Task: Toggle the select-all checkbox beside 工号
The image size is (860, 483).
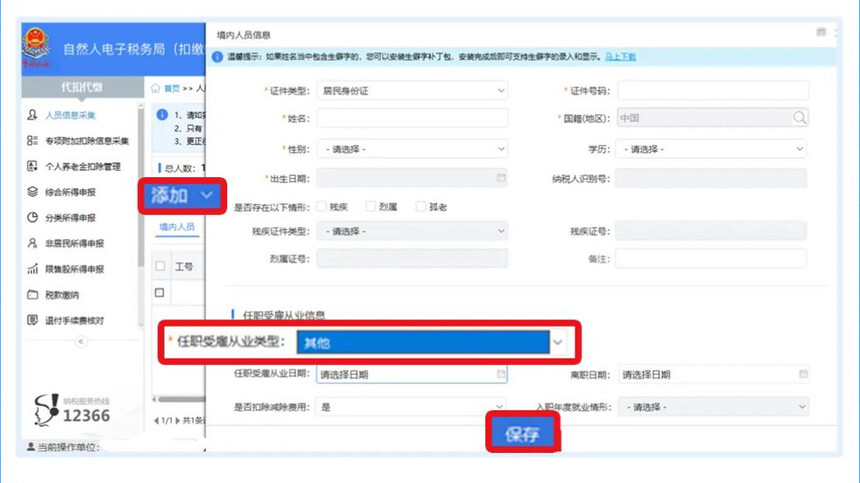Action: [x=160, y=266]
